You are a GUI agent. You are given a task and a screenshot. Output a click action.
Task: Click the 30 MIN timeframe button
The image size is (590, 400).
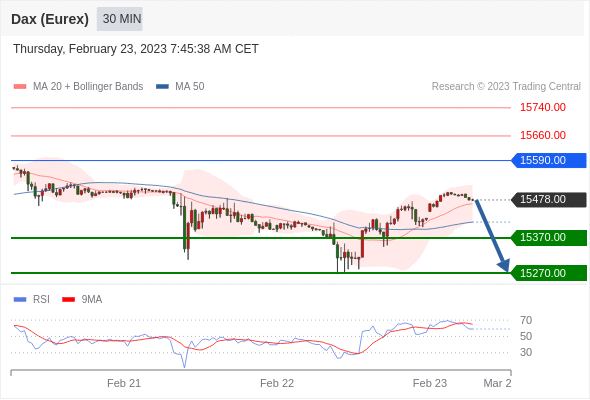click(119, 19)
